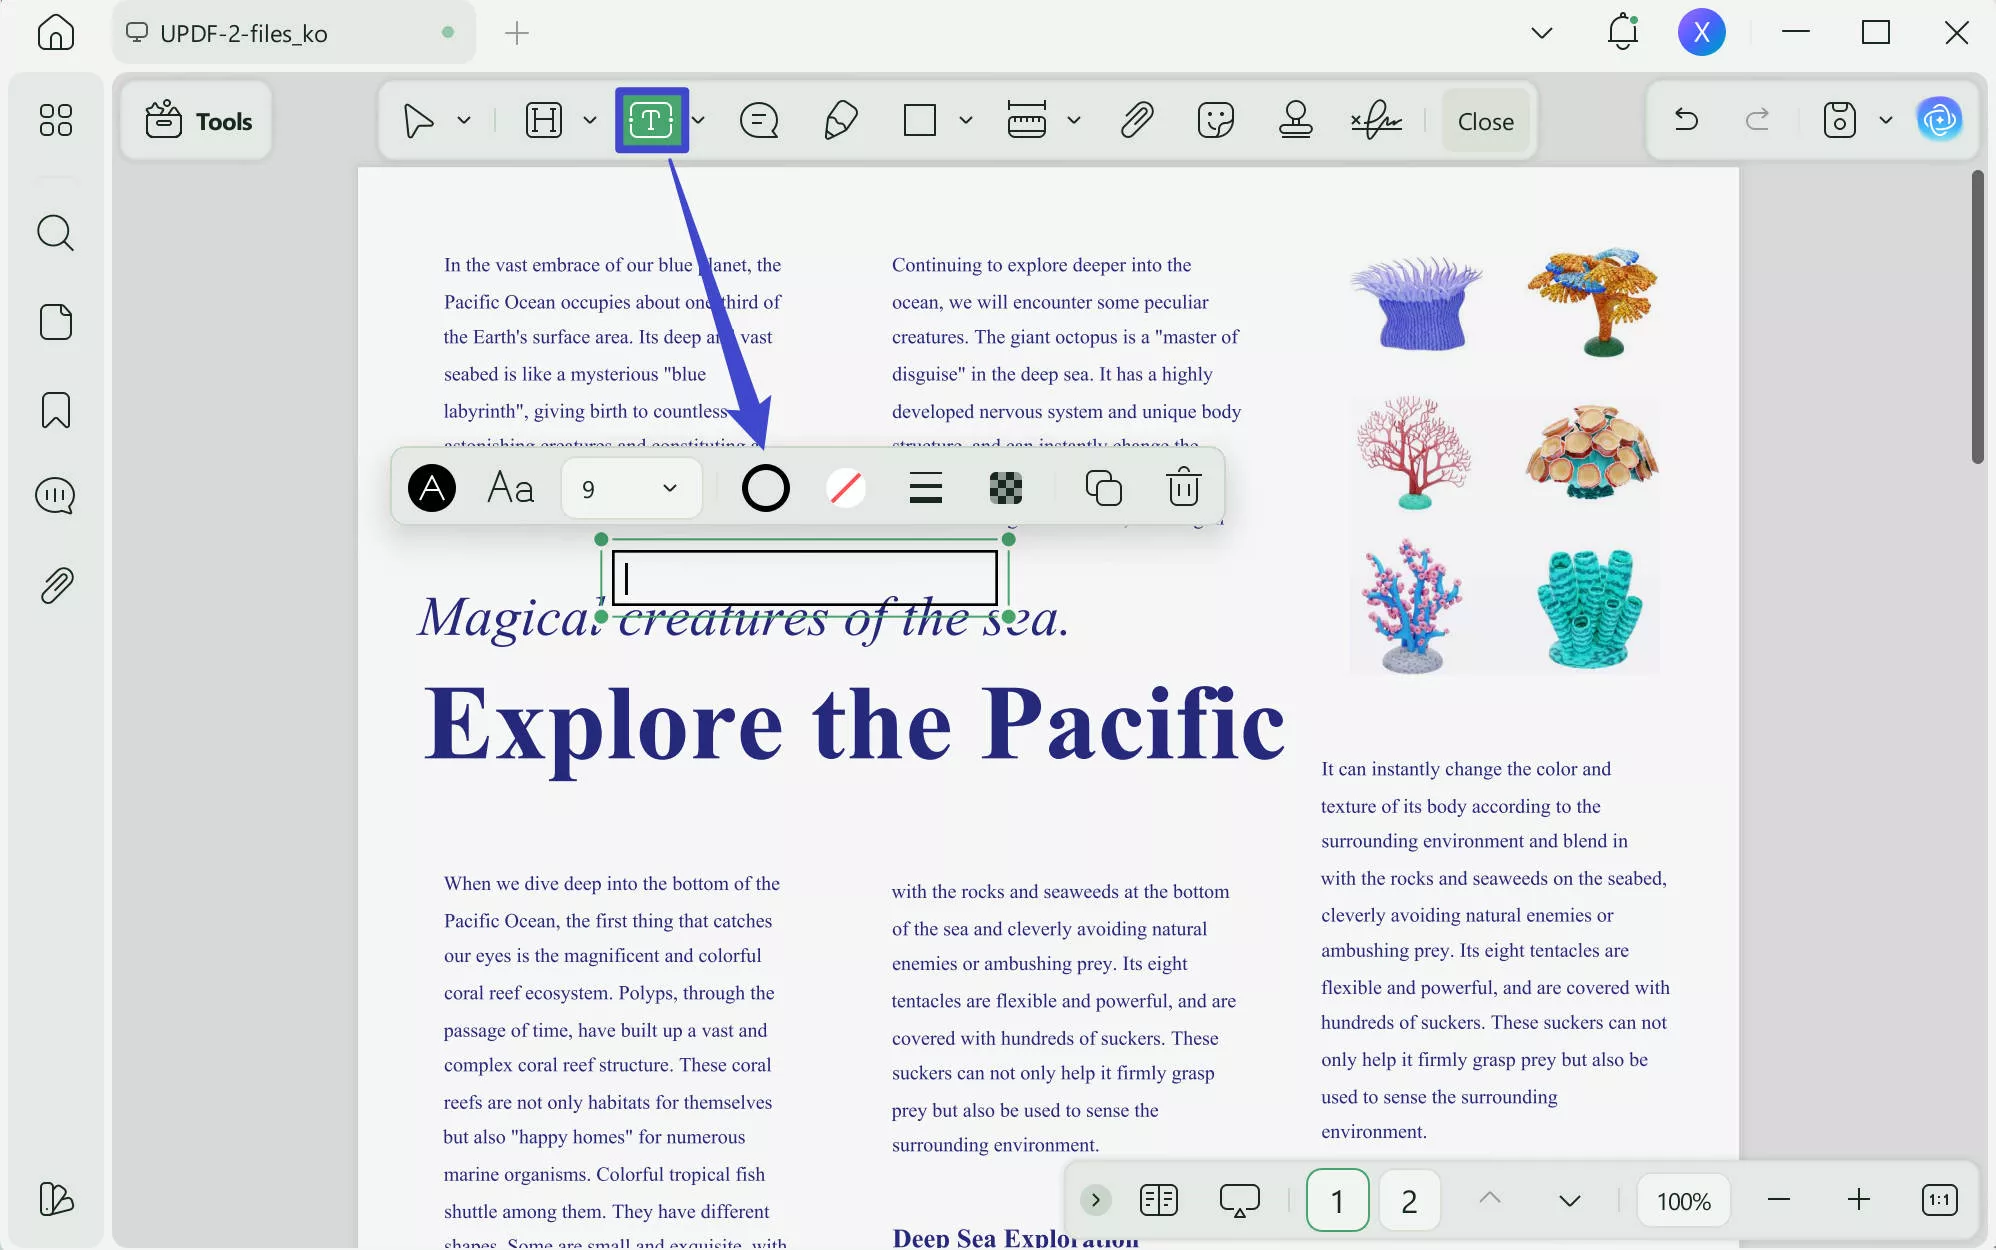Set text color with the black swatch
This screenshot has width=1996, height=1250.
[431, 488]
